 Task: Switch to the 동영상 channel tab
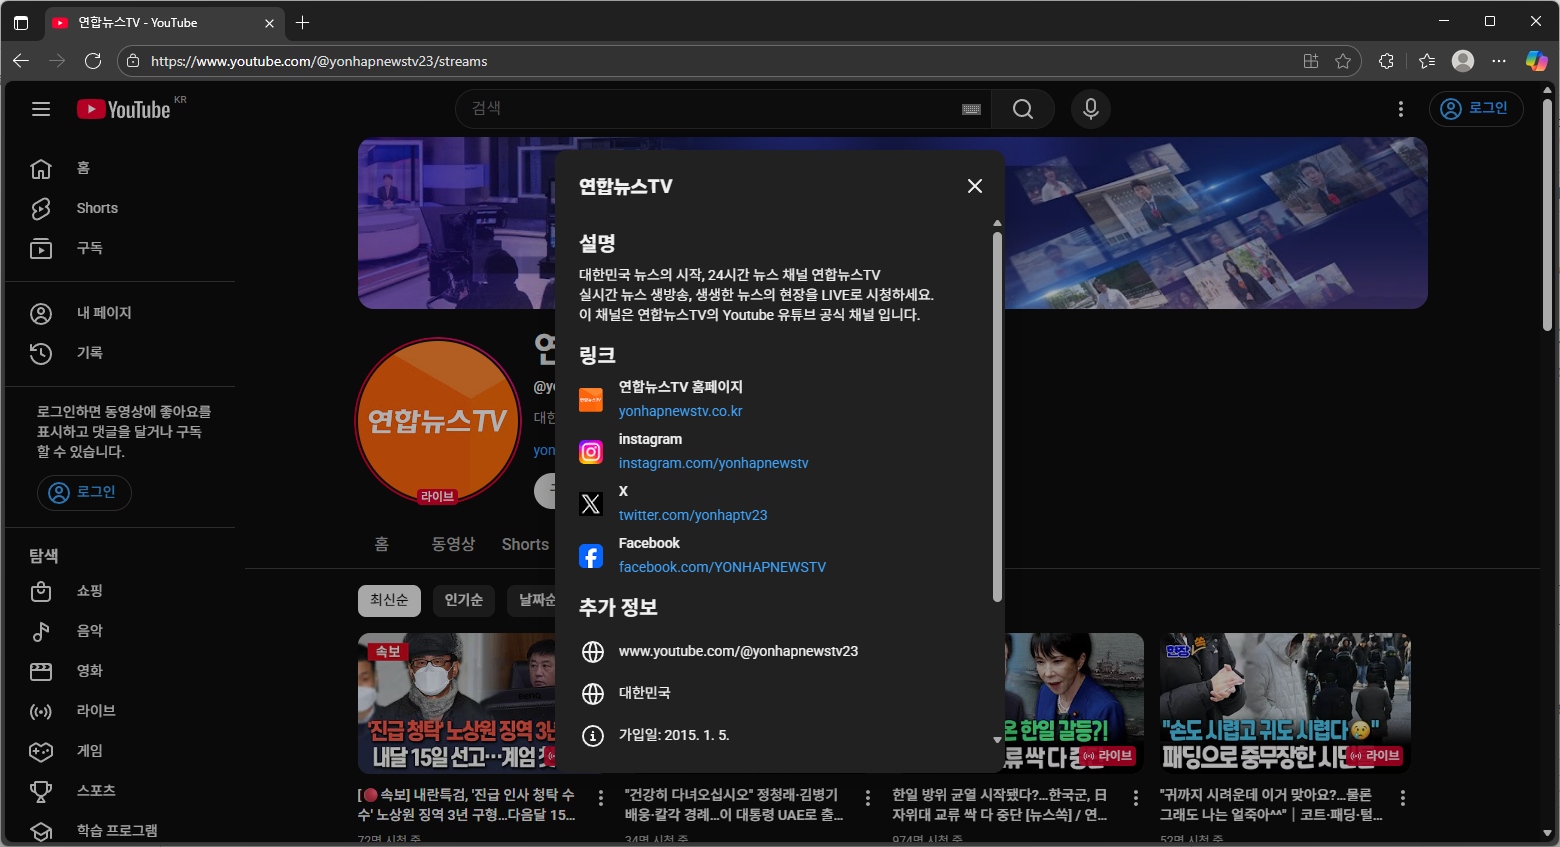pyautogui.click(x=453, y=544)
